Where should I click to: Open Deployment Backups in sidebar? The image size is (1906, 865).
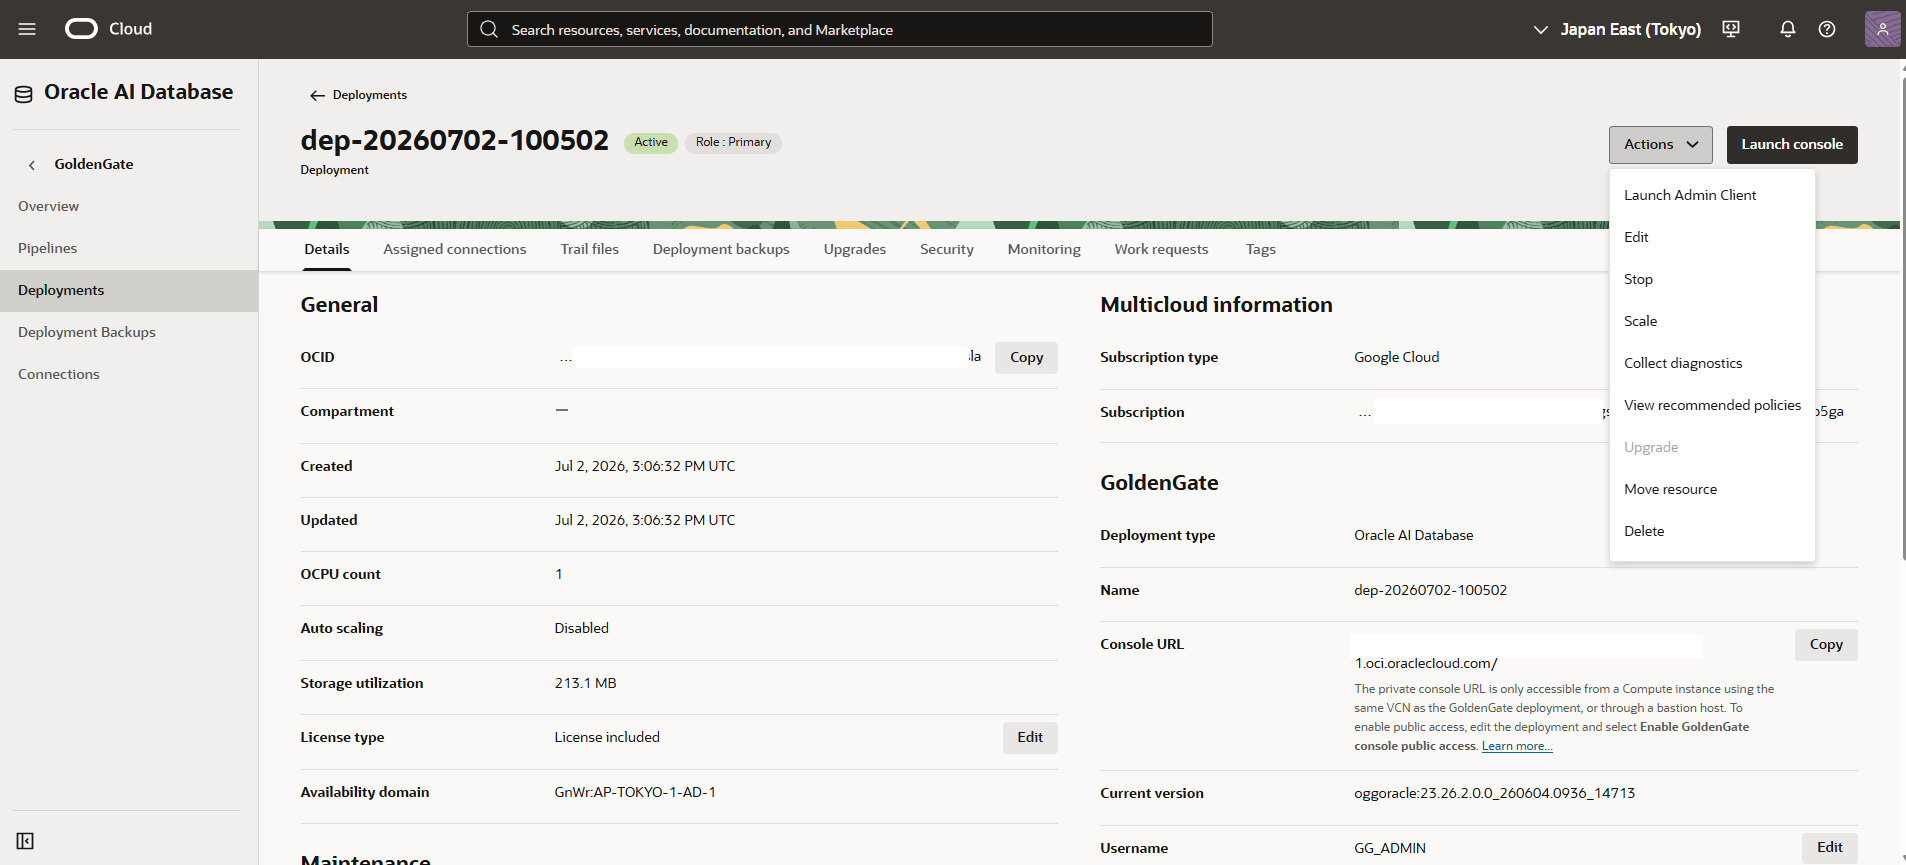coord(129,332)
